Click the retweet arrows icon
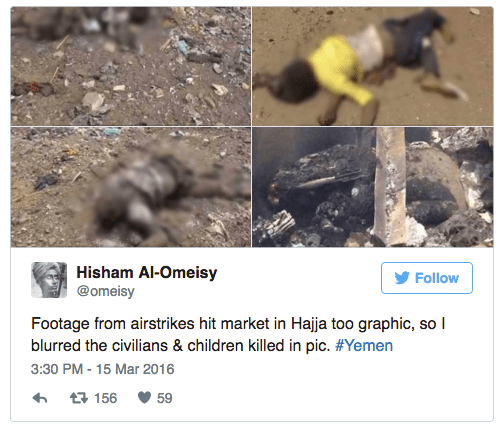The image size is (501, 428). point(79,398)
